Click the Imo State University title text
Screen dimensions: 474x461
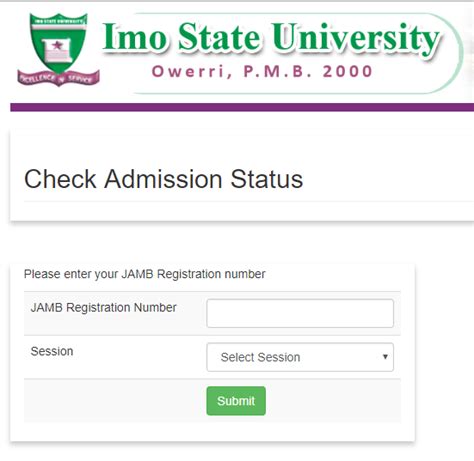pos(272,38)
